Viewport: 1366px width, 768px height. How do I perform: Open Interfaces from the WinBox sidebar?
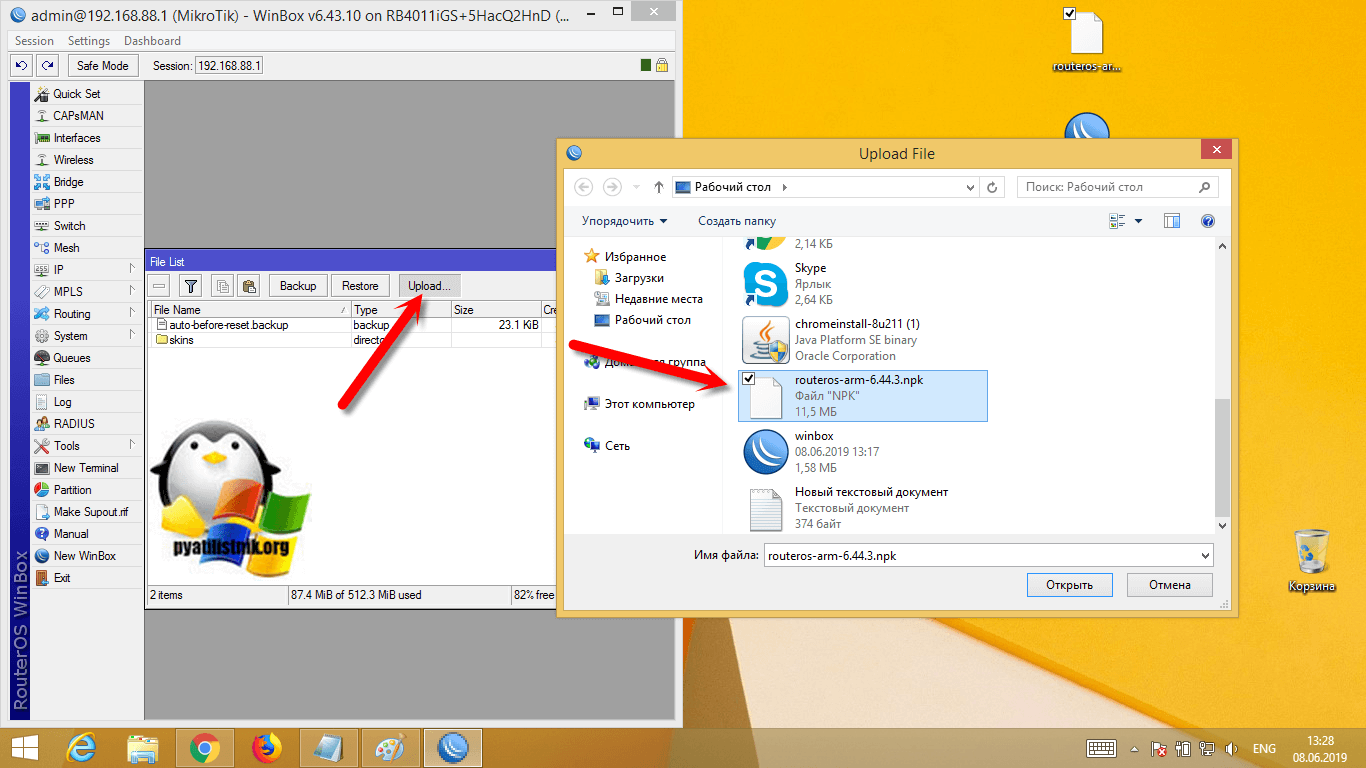coord(76,138)
